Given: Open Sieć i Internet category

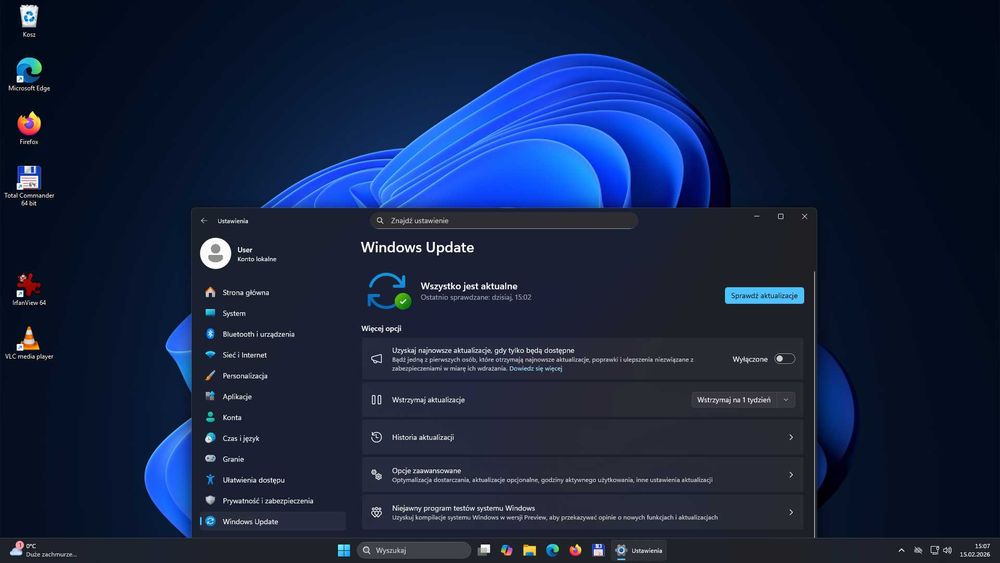Looking at the screenshot, I should coord(273,355).
